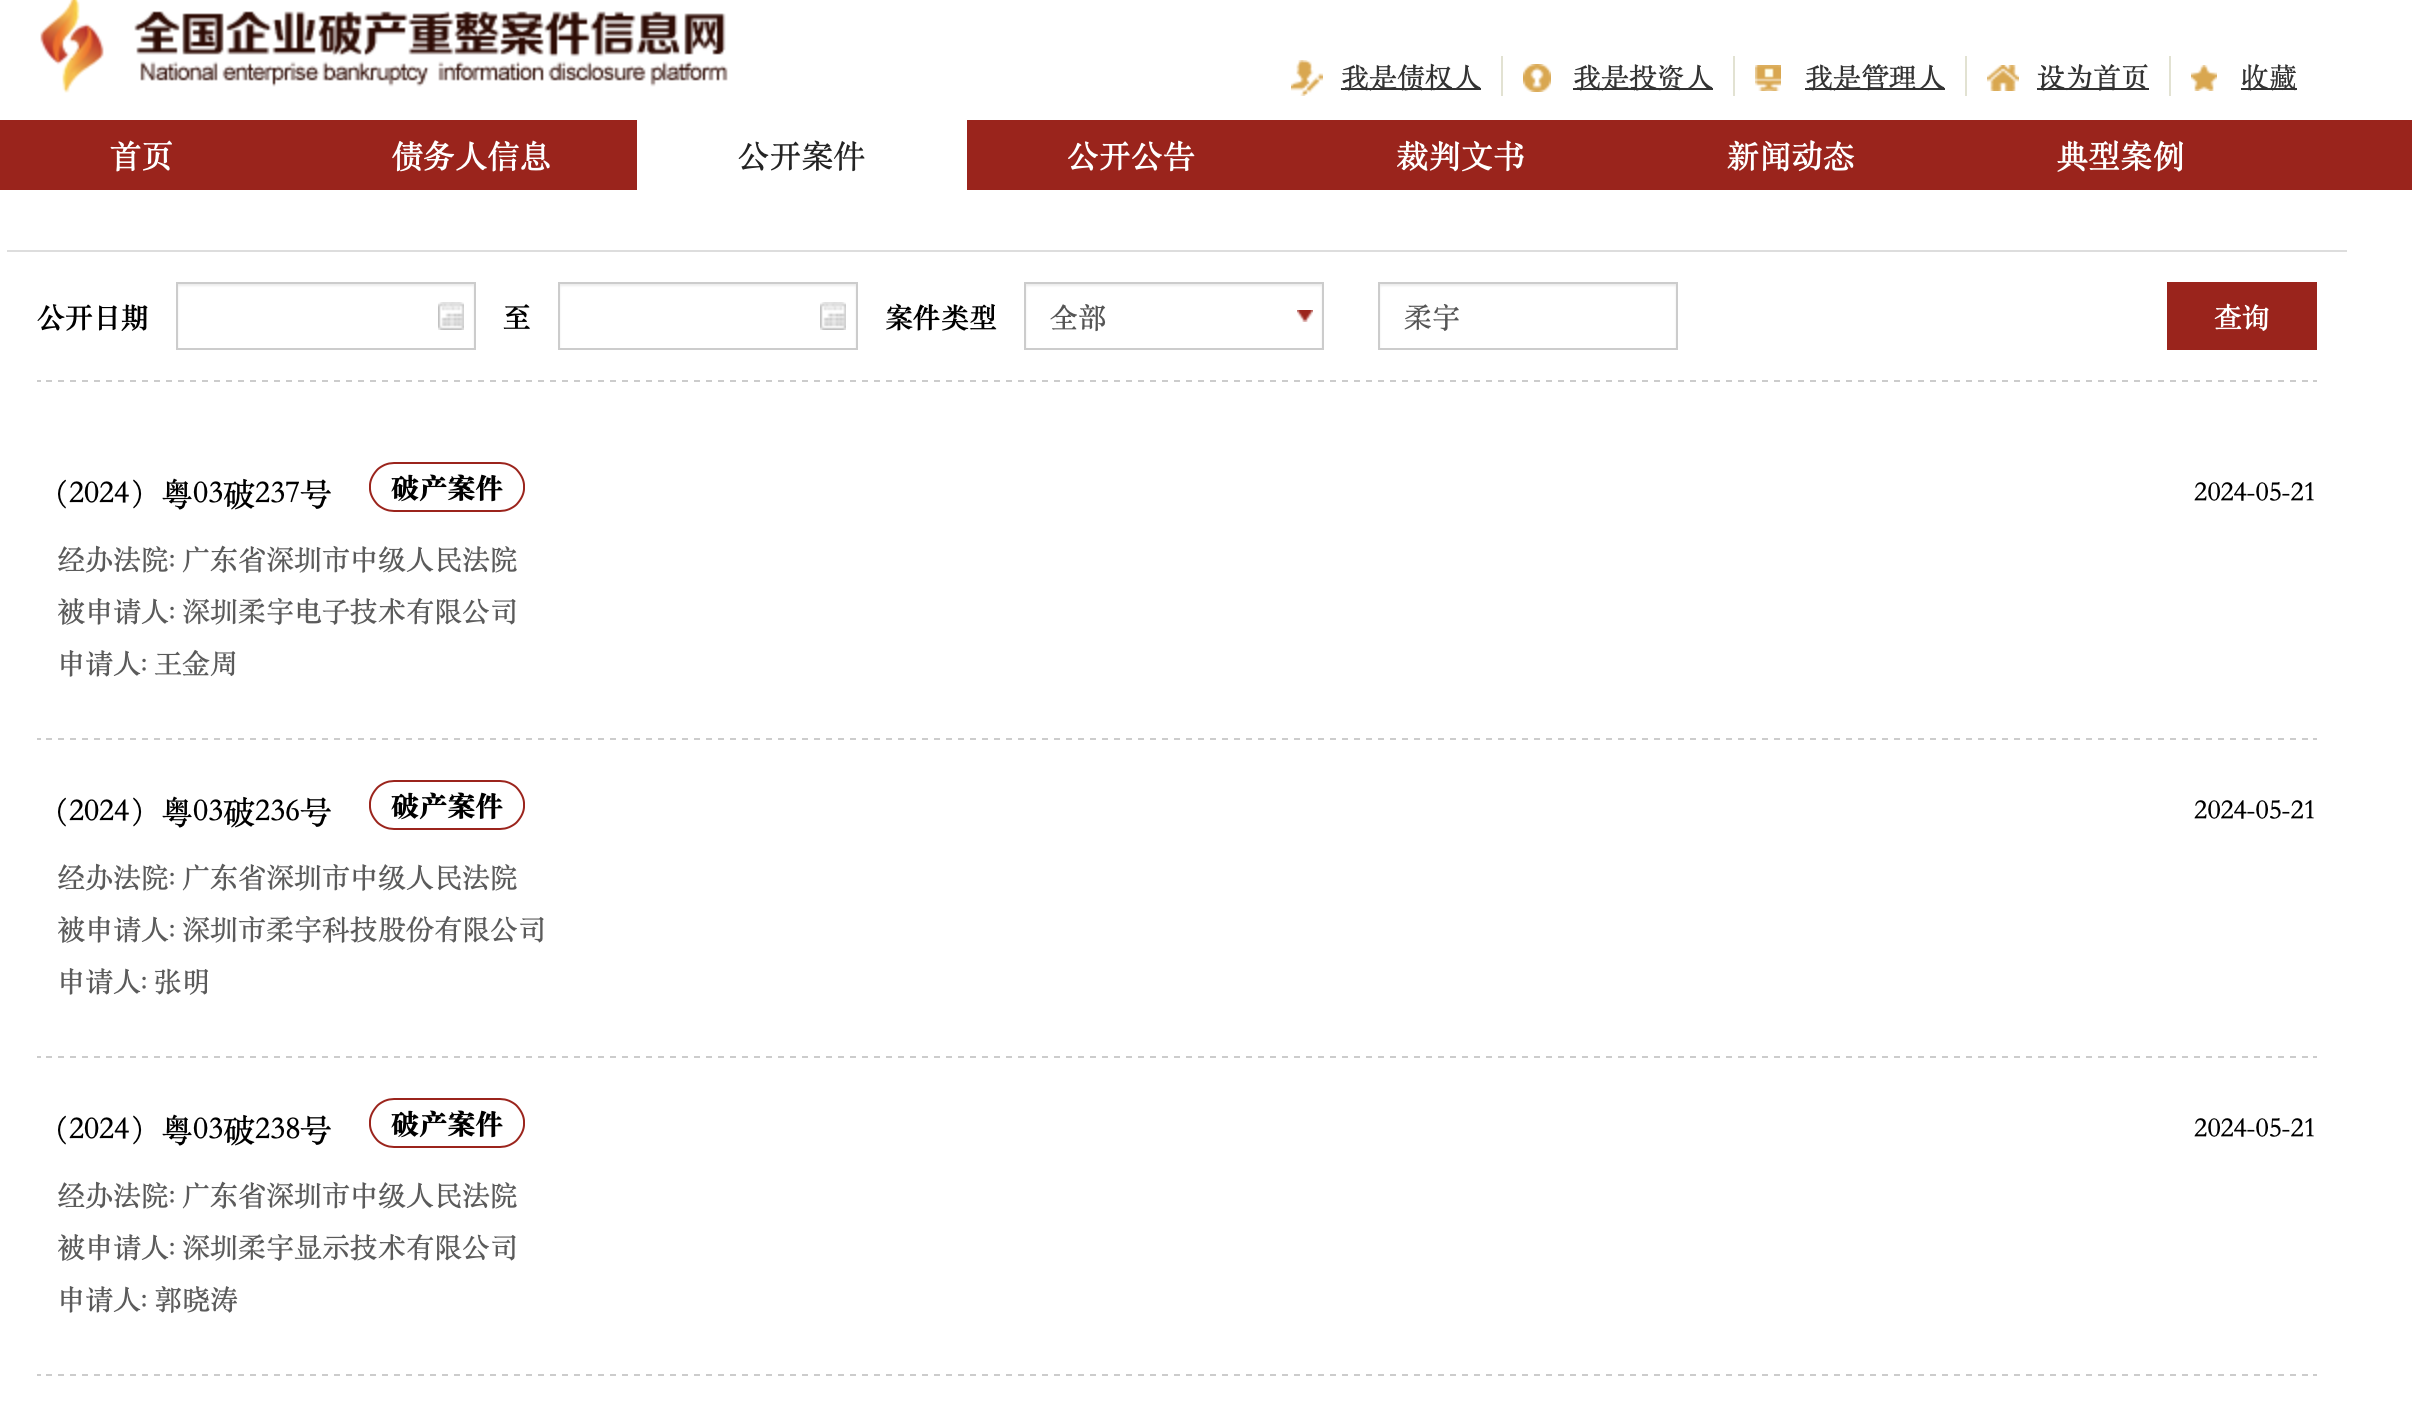
Task: Open case （2024）粤03破238号
Action: click(194, 1129)
